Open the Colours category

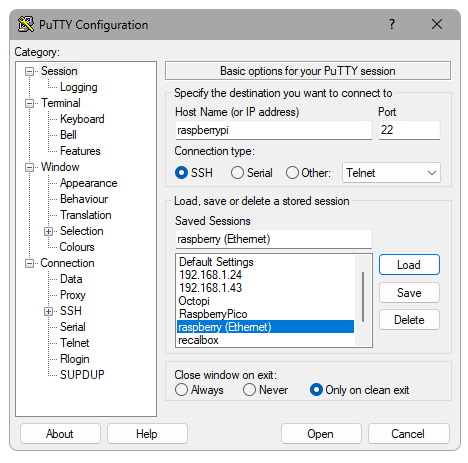[77, 247]
